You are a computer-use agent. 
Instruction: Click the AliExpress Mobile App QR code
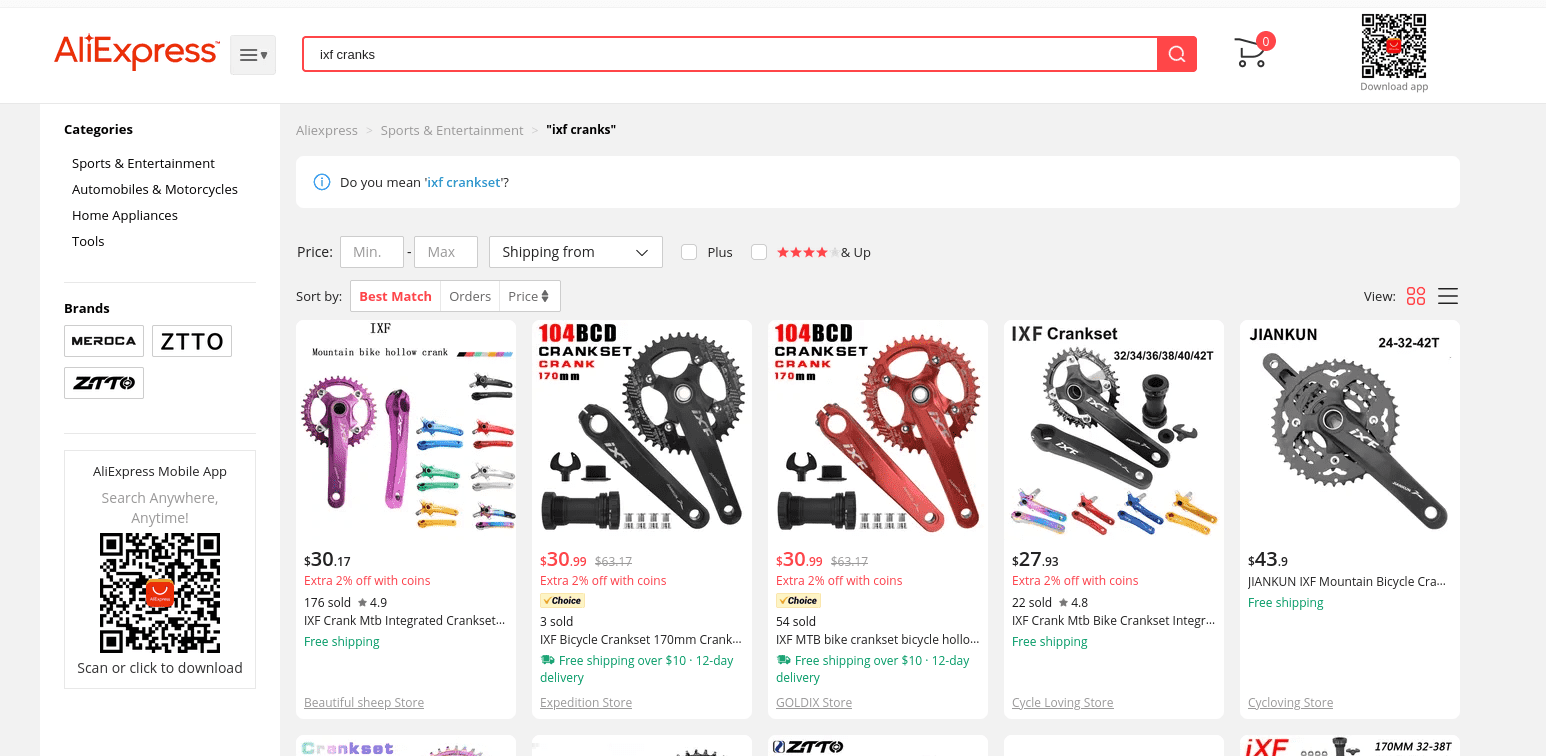(x=160, y=593)
